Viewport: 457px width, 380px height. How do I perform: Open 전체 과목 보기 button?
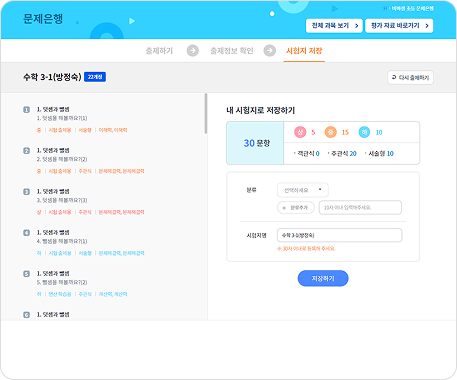[x=334, y=26]
